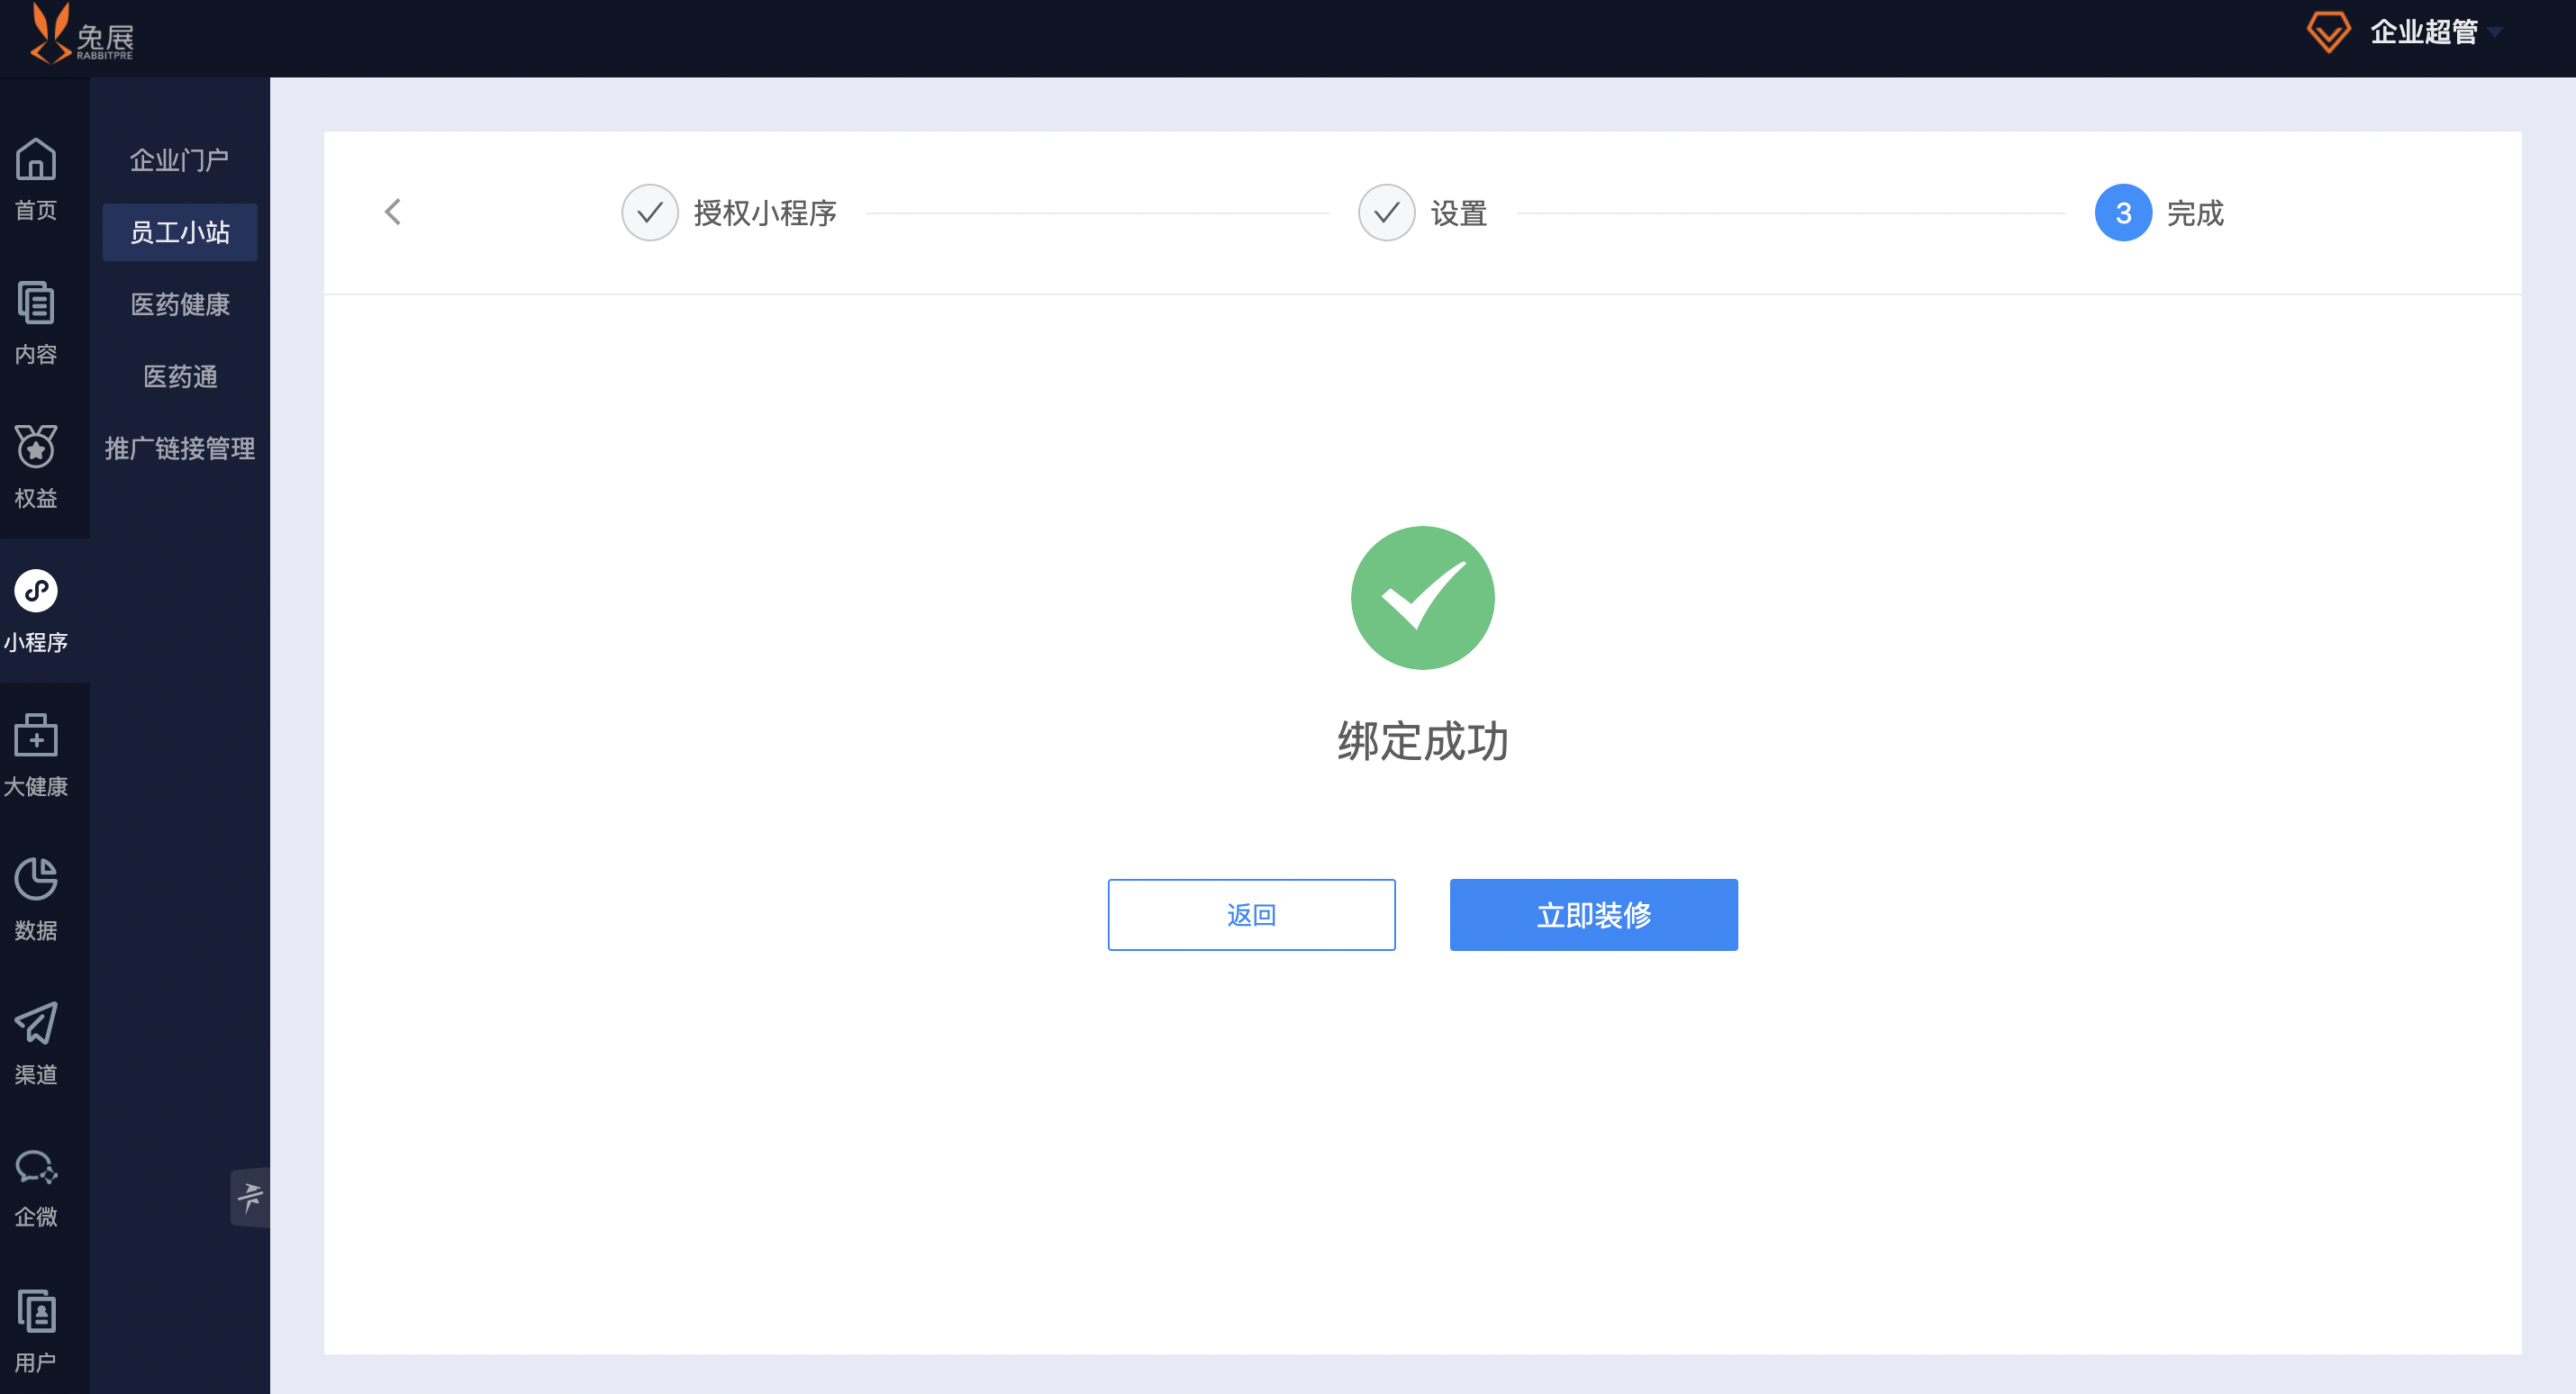Viewport: 2576px width, 1394px height.
Task: Click the 授权小程序 step label
Action: [x=765, y=213]
